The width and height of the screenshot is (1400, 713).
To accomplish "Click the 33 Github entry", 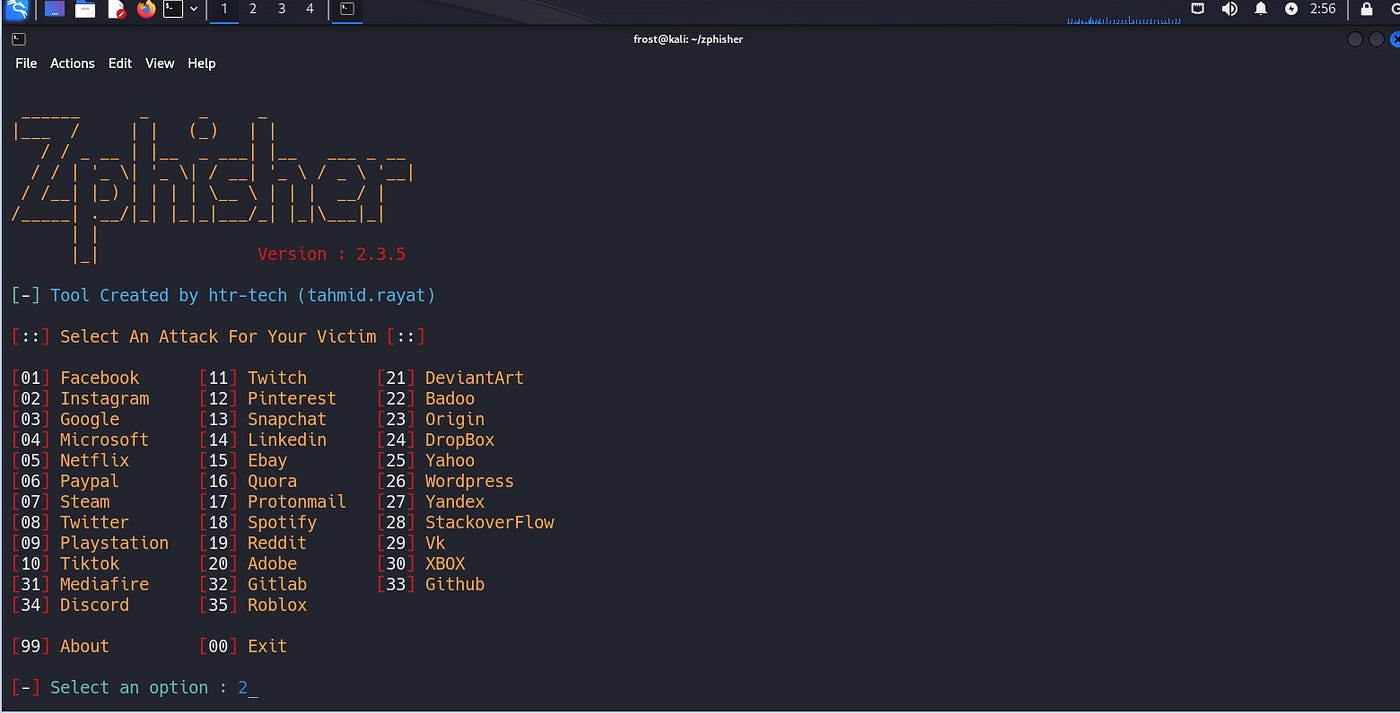I will [x=431, y=584].
